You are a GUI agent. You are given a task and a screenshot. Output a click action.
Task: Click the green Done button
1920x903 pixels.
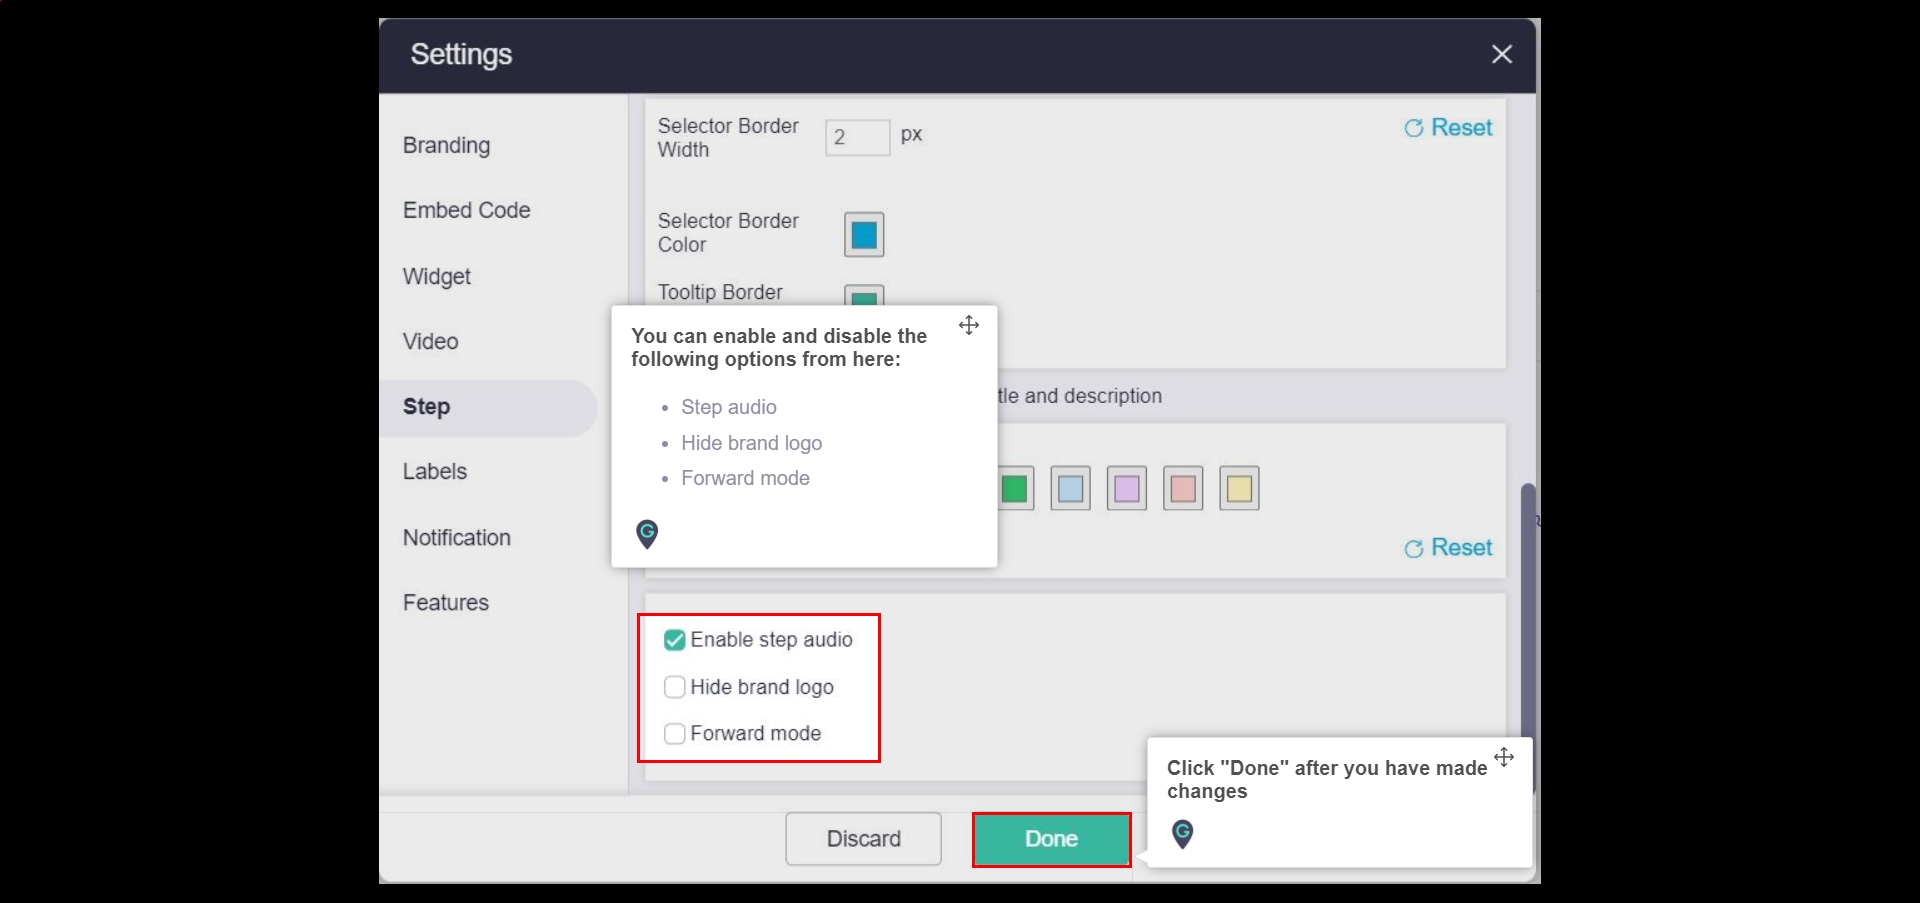pyautogui.click(x=1051, y=839)
